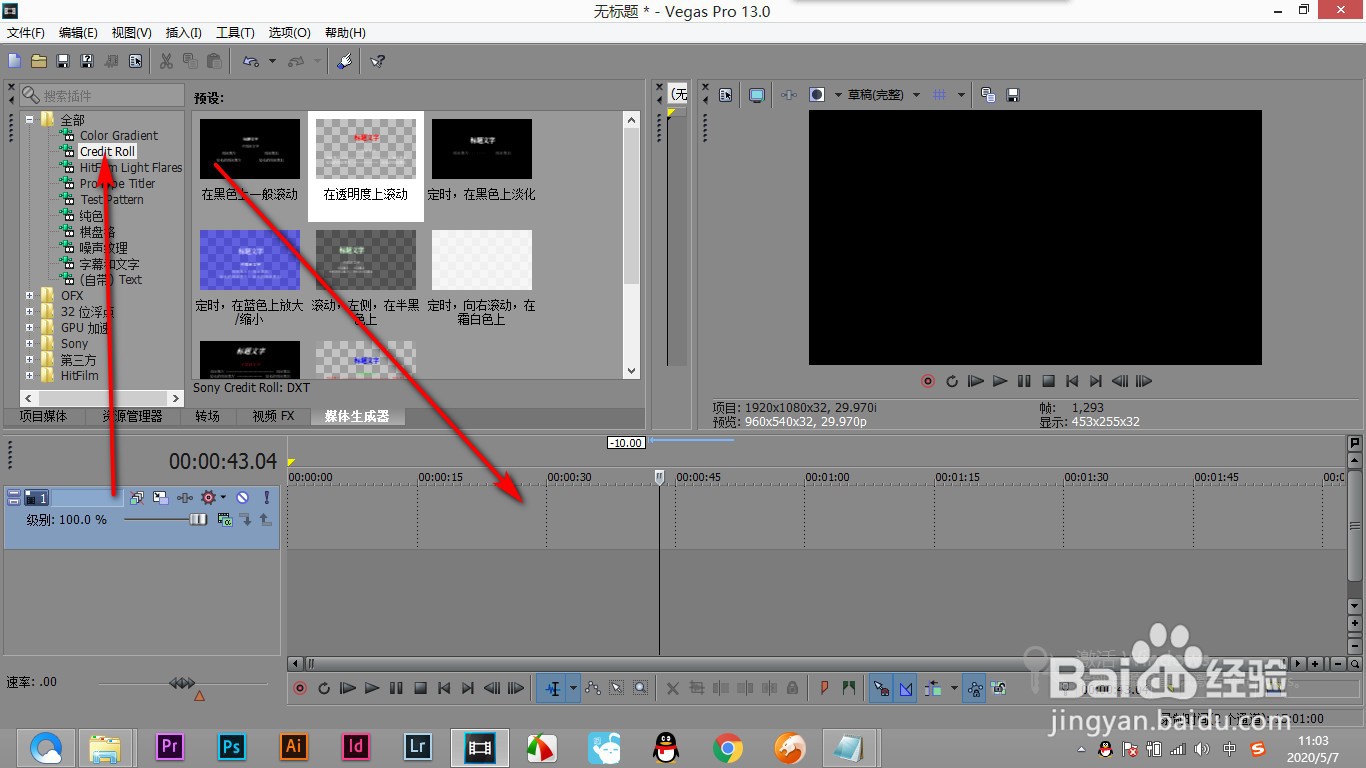Click the What's This help icon
This screenshot has width=1366, height=768.
[x=377, y=61]
